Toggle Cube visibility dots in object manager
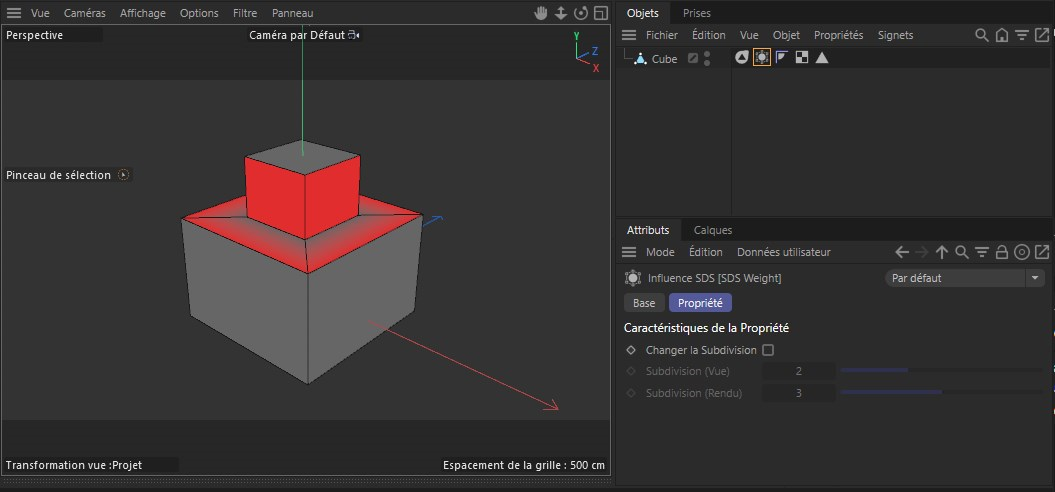This screenshot has height=492, width=1055. tap(707, 58)
